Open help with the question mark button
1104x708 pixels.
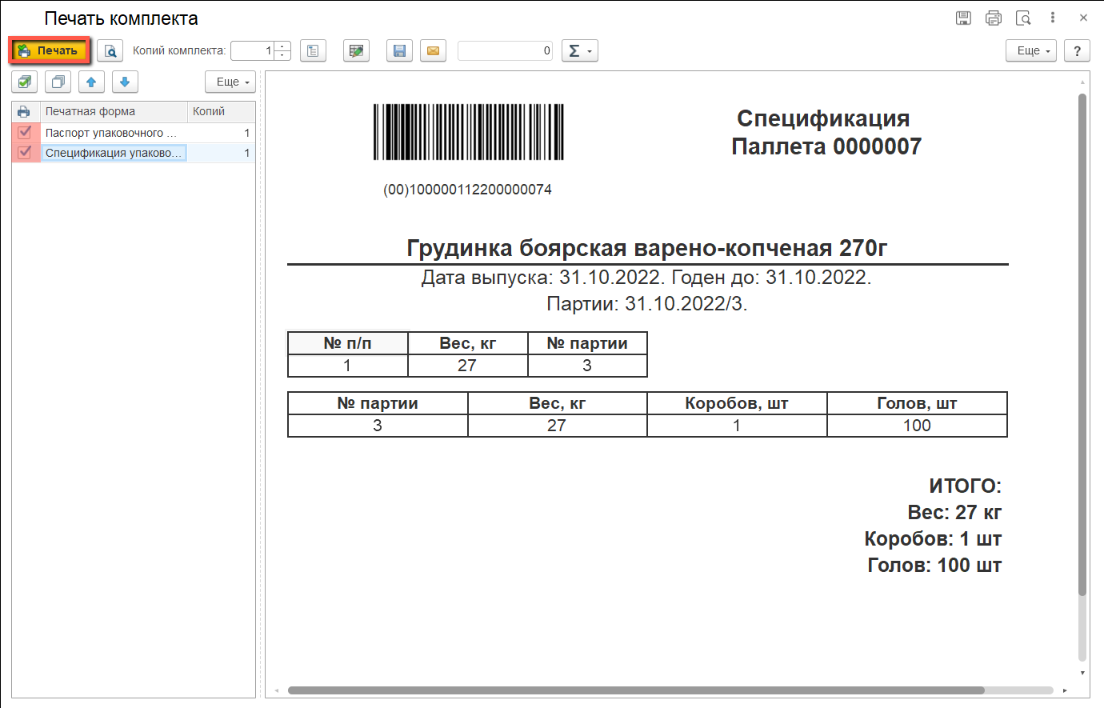pos(1076,50)
